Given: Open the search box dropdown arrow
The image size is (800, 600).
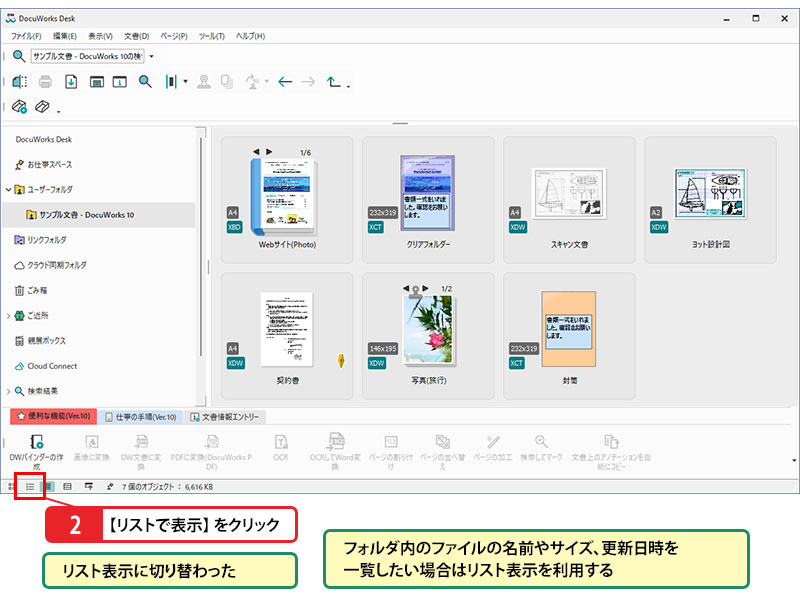Looking at the screenshot, I should 152,56.
